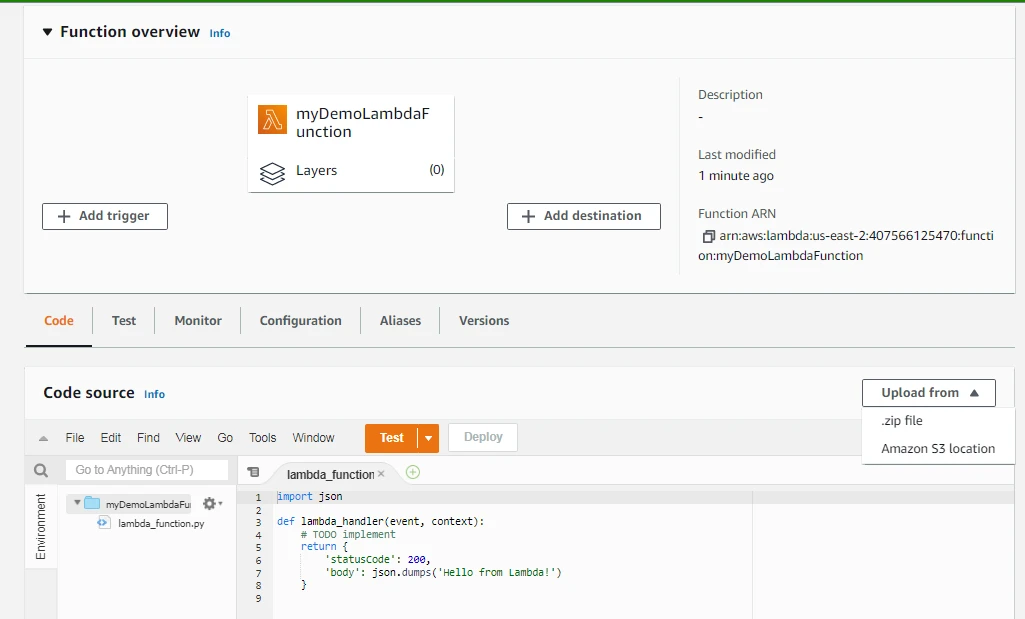1025x619 pixels.
Task: Close the lambda_function editor tab
Action: click(381, 474)
